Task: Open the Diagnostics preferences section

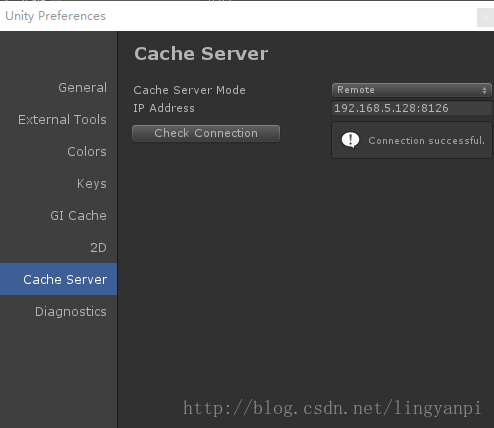Action: pos(71,312)
